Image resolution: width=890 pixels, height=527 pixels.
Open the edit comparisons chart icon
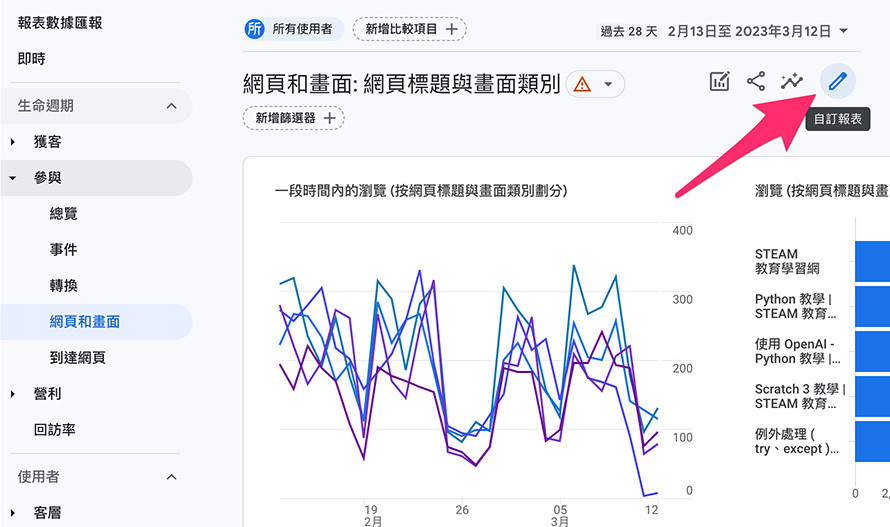pyautogui.click(x=720, y=81)
